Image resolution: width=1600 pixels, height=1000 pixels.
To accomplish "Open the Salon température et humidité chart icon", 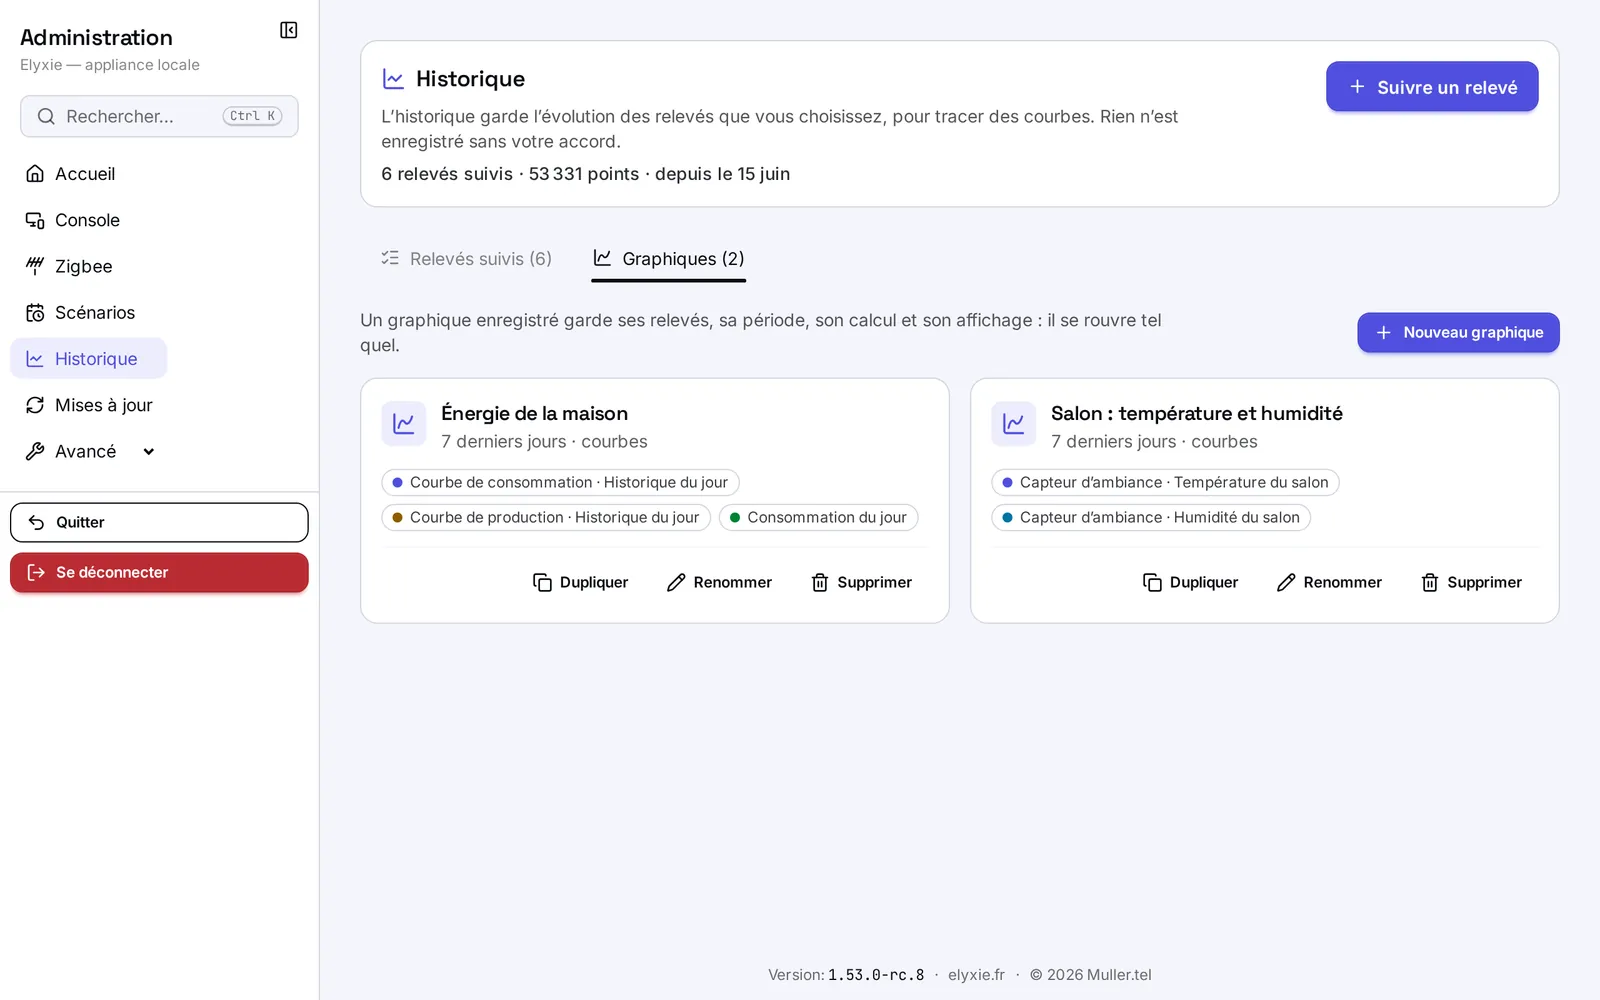I will point(1014,424).
